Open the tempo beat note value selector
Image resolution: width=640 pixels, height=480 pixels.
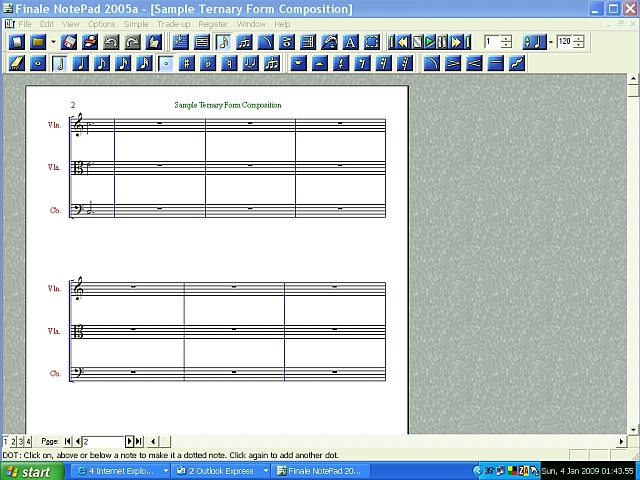(534, 42)
